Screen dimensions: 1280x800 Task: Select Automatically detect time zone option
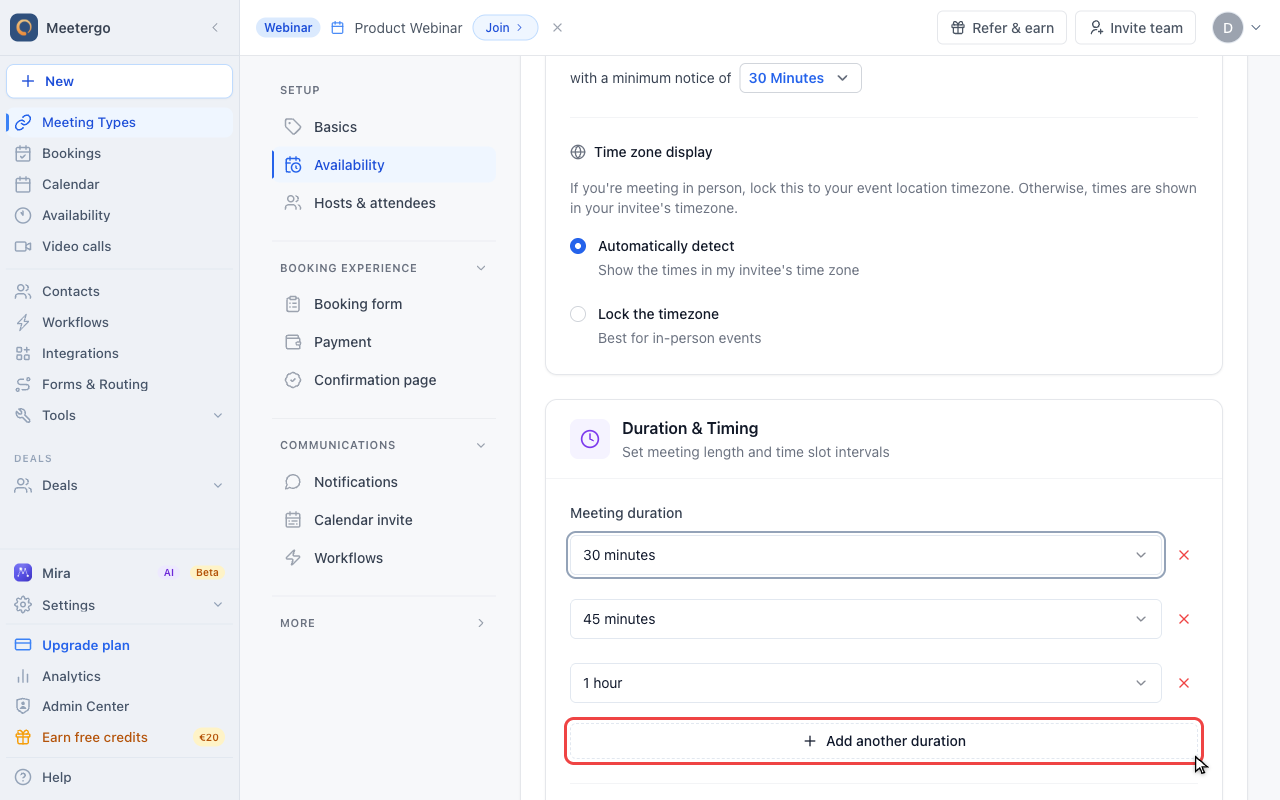(x=578, y=246)
